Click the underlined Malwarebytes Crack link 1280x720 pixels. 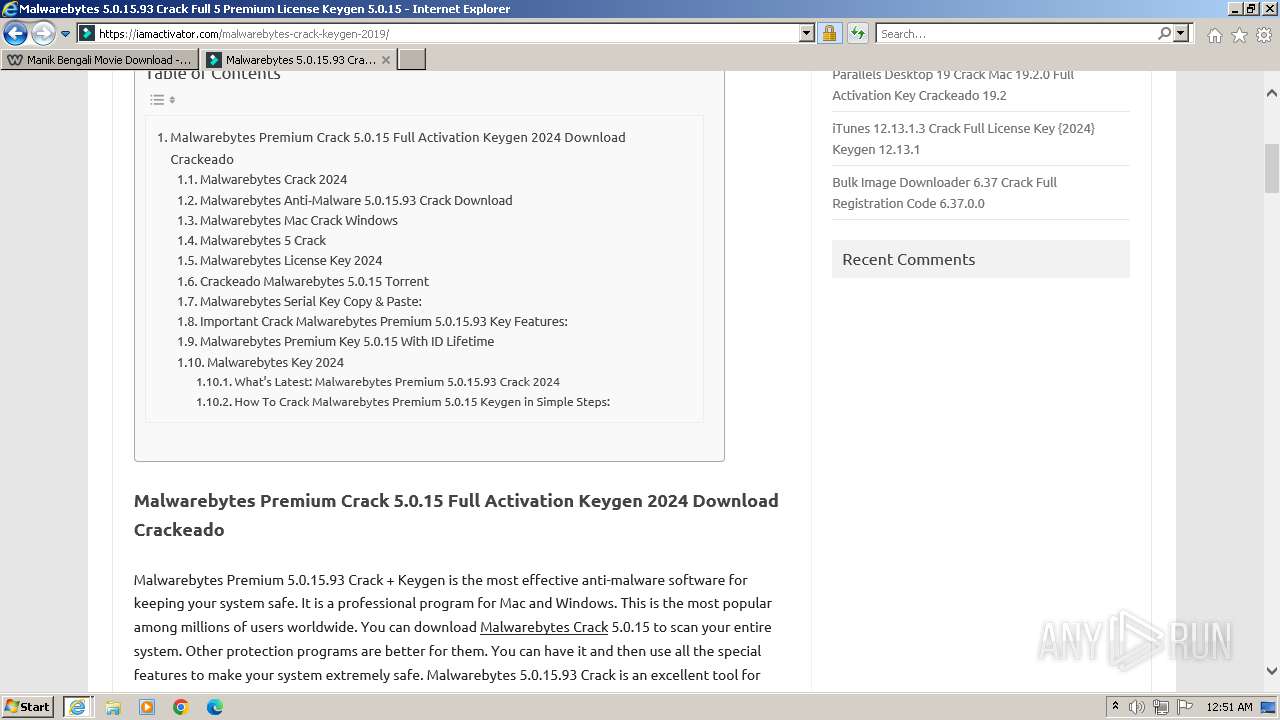[x=544, y=627]
